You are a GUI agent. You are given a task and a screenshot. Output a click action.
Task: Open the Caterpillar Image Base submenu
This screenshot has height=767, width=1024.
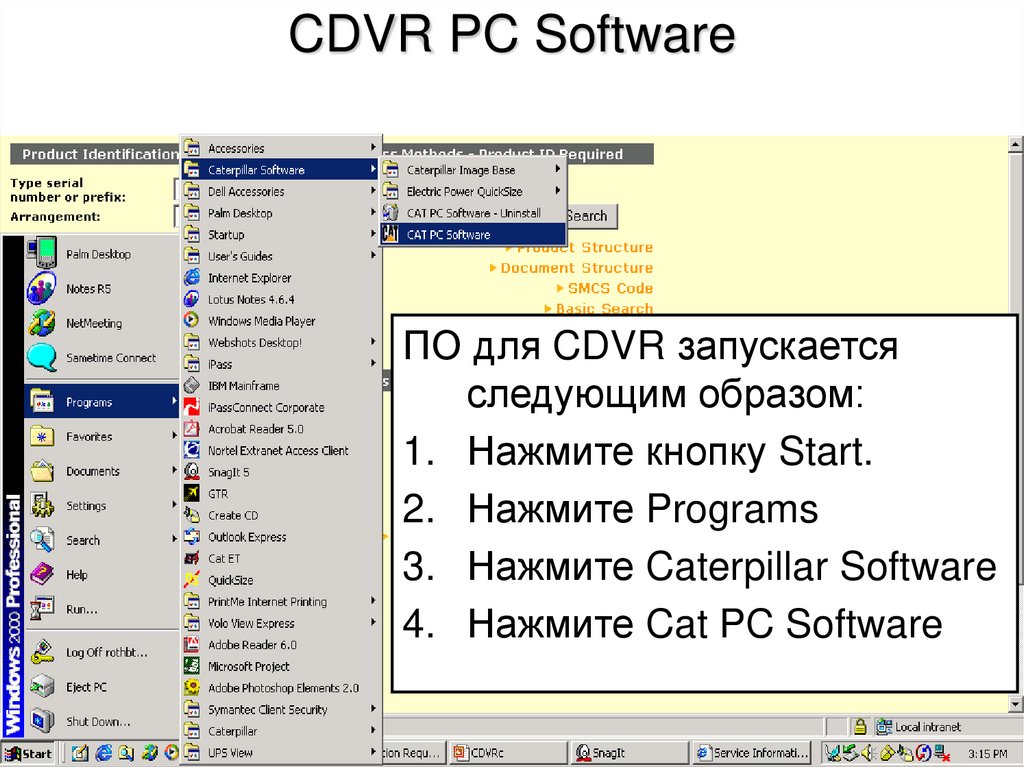point(473,170)
